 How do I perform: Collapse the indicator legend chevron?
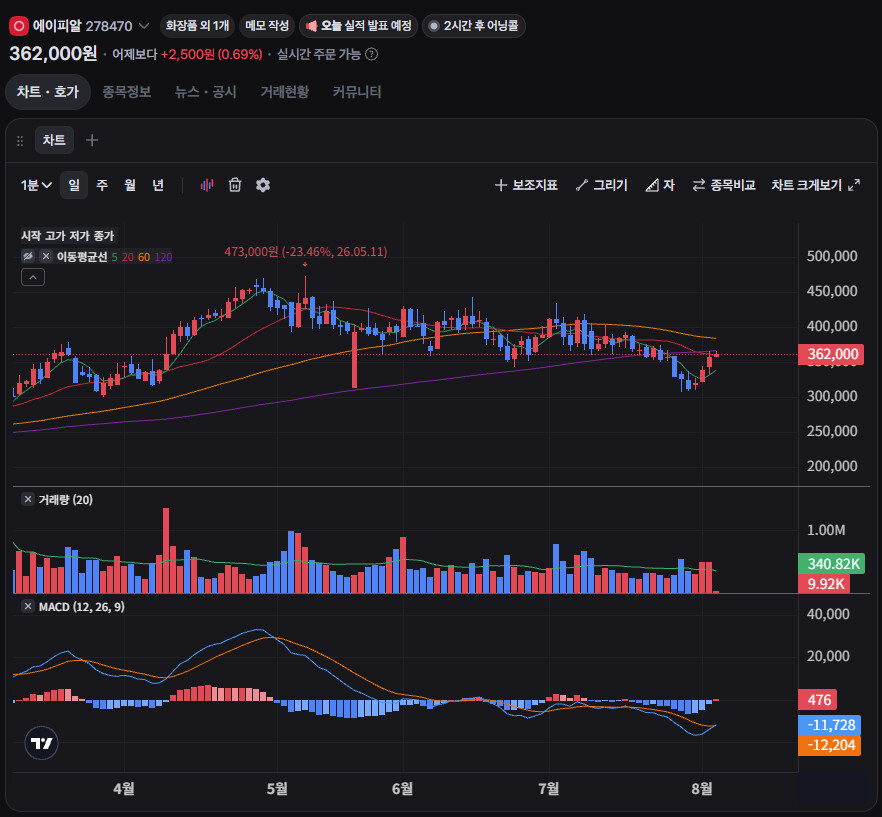click(33, 277)
